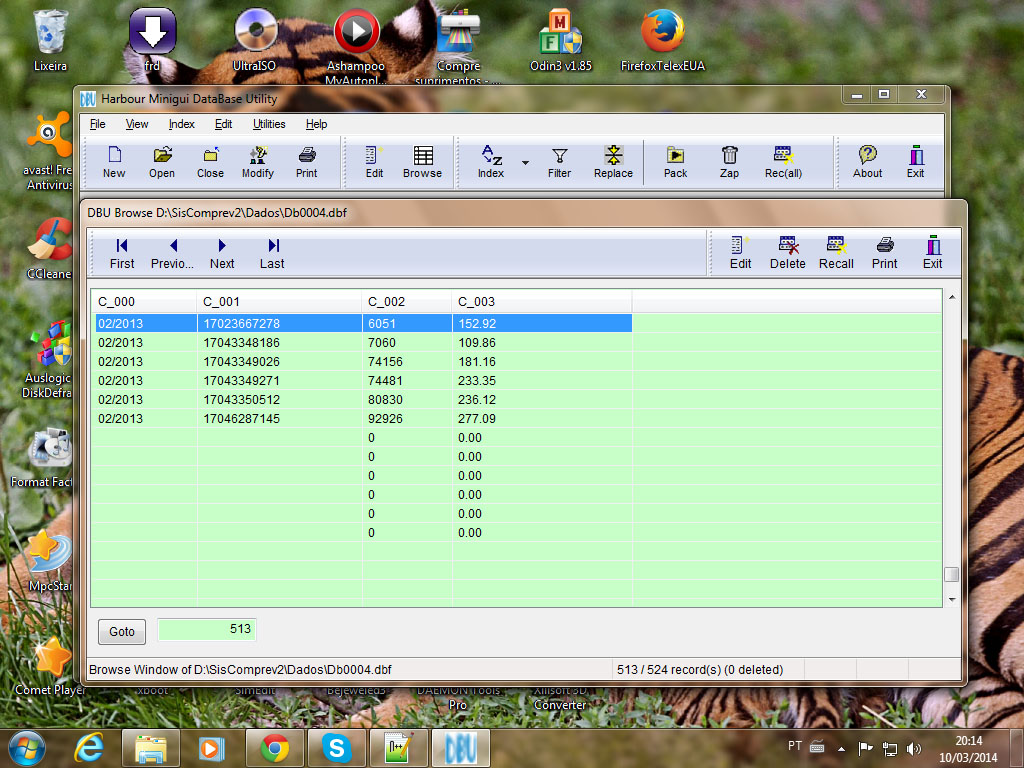Expand the Index dropdown arrow
This screenshot has width=1024, height=768.
(525, 162)
